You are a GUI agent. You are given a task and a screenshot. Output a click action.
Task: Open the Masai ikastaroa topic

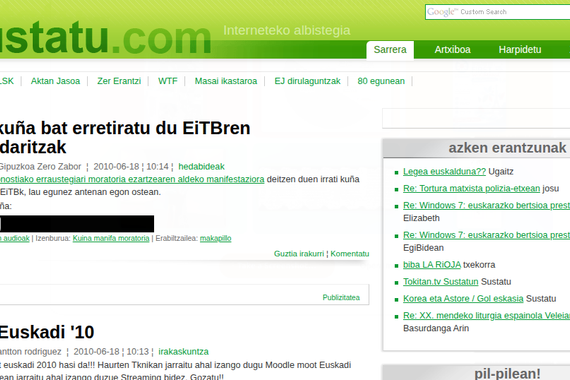coord(226,81)
